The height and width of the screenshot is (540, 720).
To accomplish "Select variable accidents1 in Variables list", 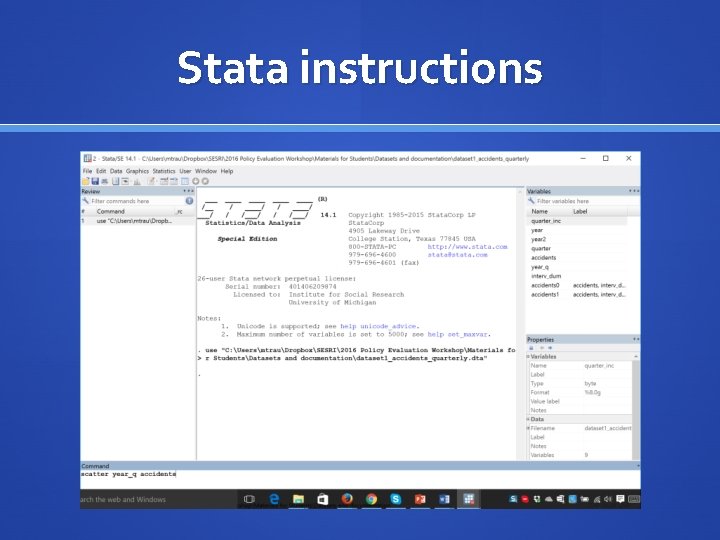I will (x=577, y=294).
